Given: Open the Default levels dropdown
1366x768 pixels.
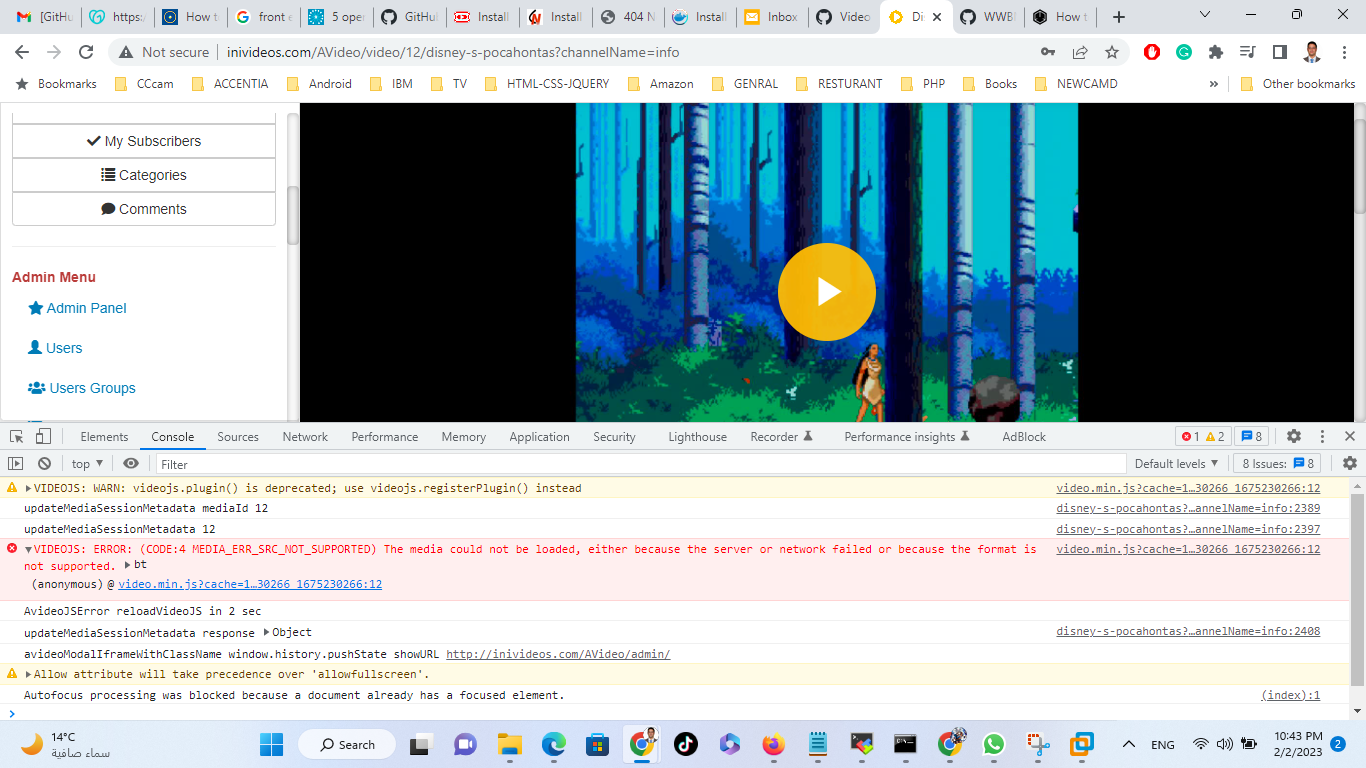Looking at the screenshot, I should pos(1176,463).
